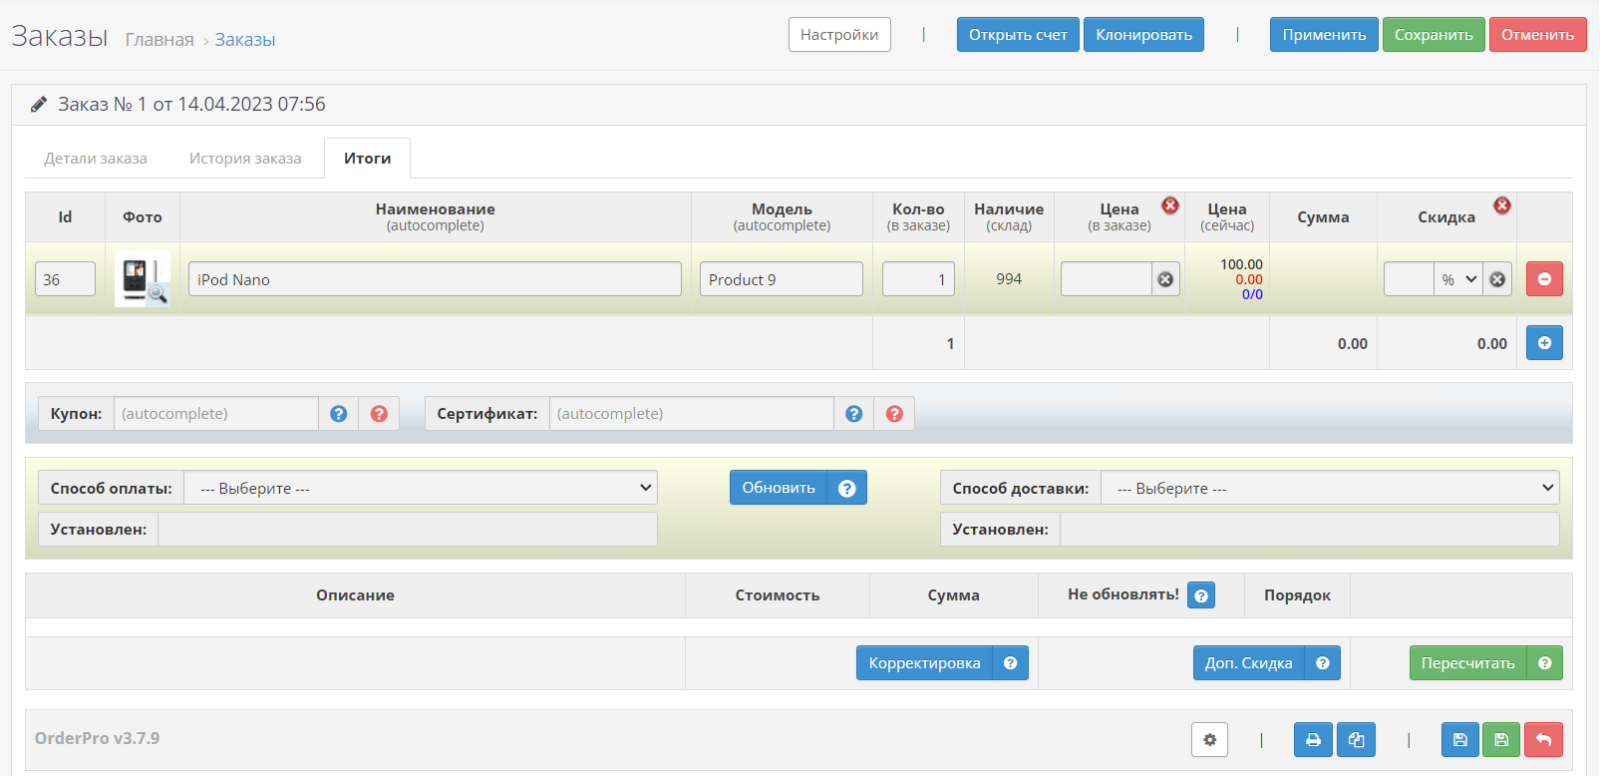The width and height of the screenshot is (1600, 776).
Task: Click red back arrow icon in footer
Action: (1543, 740)
